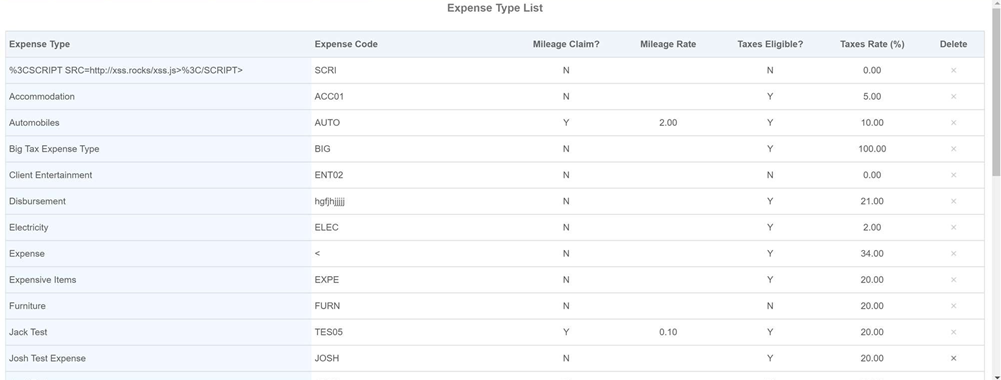This screenshot has height=380, width=1001.
Task: Delete the SCRIPT SRC expense row
Action: point(953,70)
